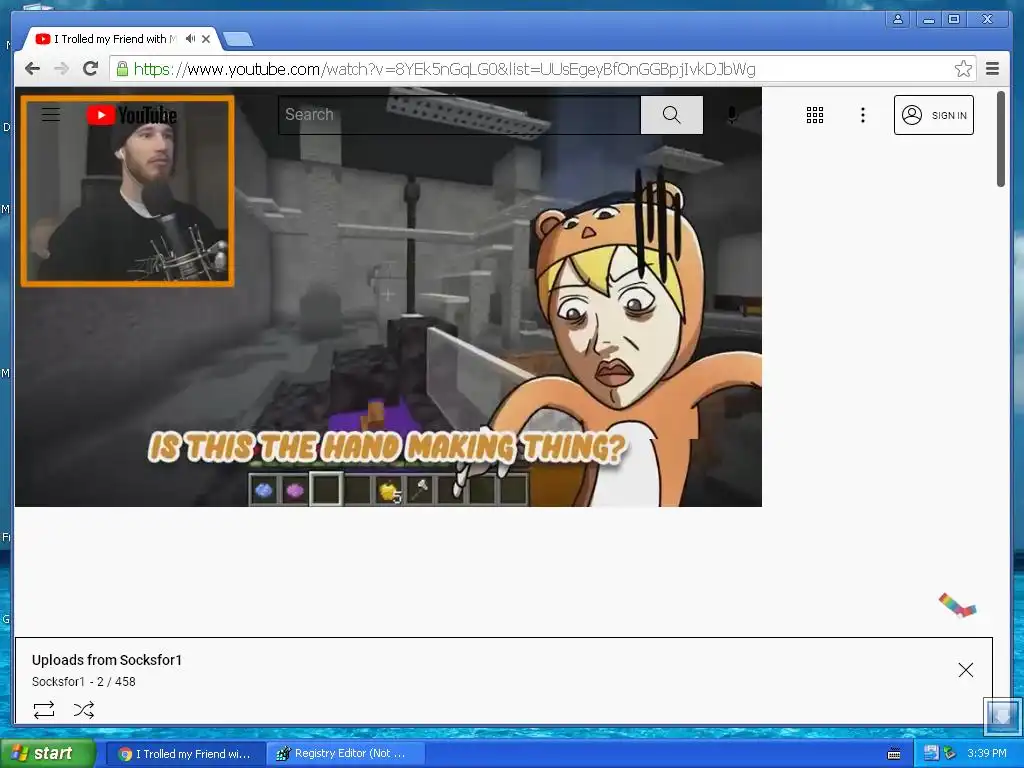
Task: Select the URL in the address bar
Action: click(x=444, y=69)
